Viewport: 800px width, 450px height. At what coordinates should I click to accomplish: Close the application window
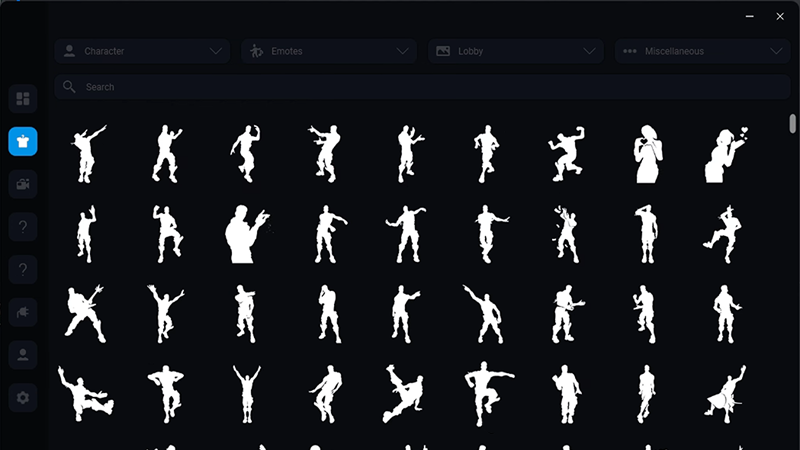click(780, 16)
